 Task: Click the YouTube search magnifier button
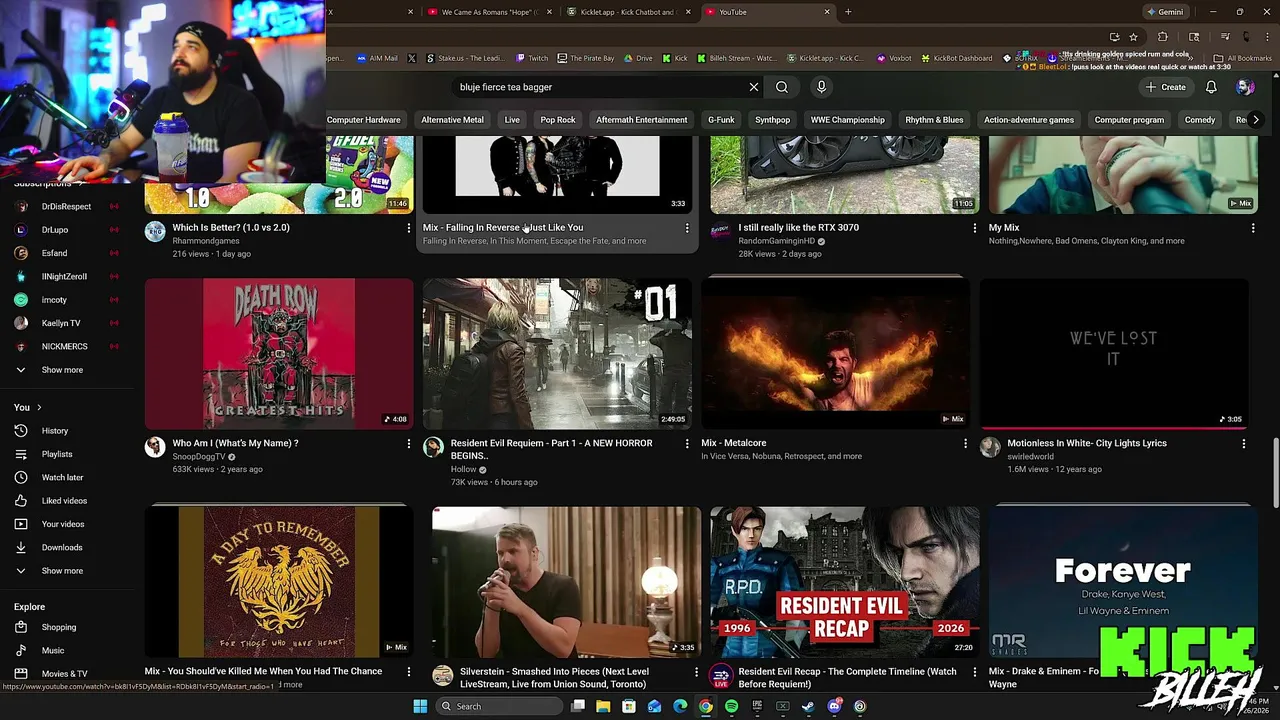click(x=782, y=87)
